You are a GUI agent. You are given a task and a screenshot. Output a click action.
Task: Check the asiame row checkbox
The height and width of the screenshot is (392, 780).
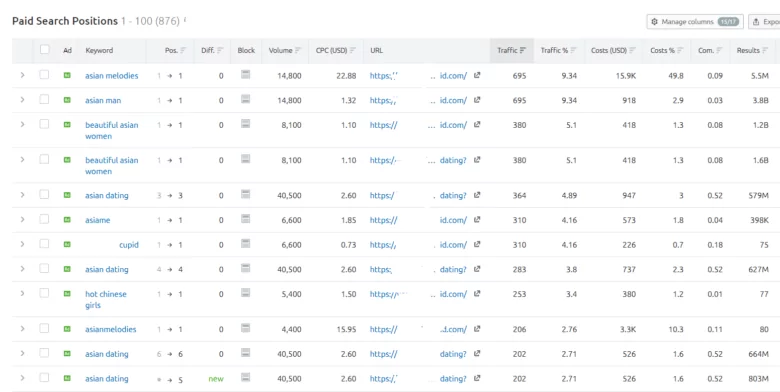(44, 219)
